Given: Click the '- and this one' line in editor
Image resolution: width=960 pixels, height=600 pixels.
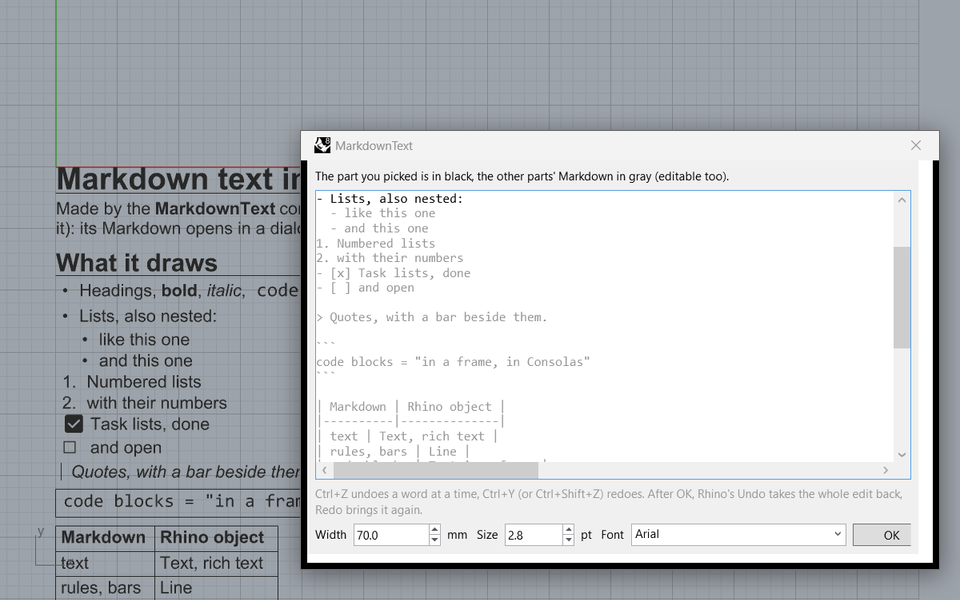Looking at the screenshot, I should coord(380,228).
